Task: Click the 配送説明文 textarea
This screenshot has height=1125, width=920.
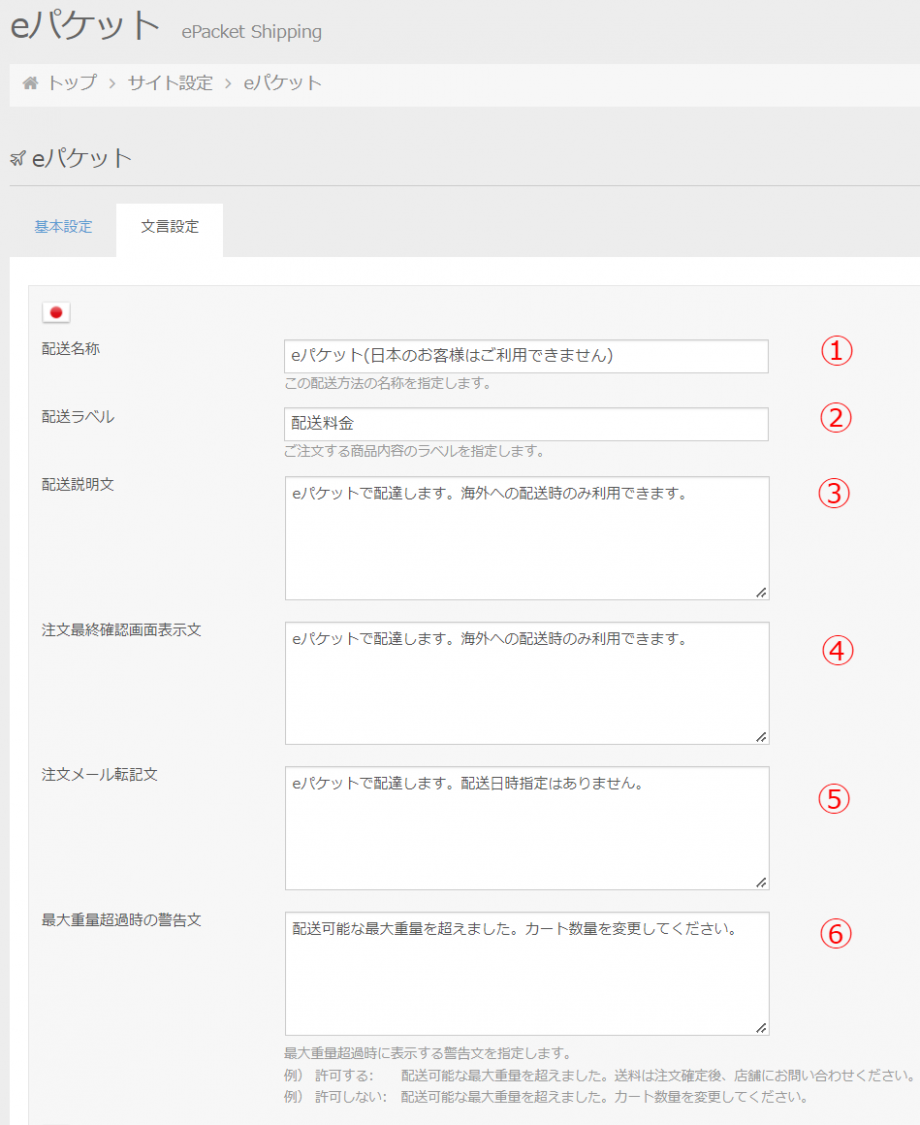Action: [x=525, y=535]
